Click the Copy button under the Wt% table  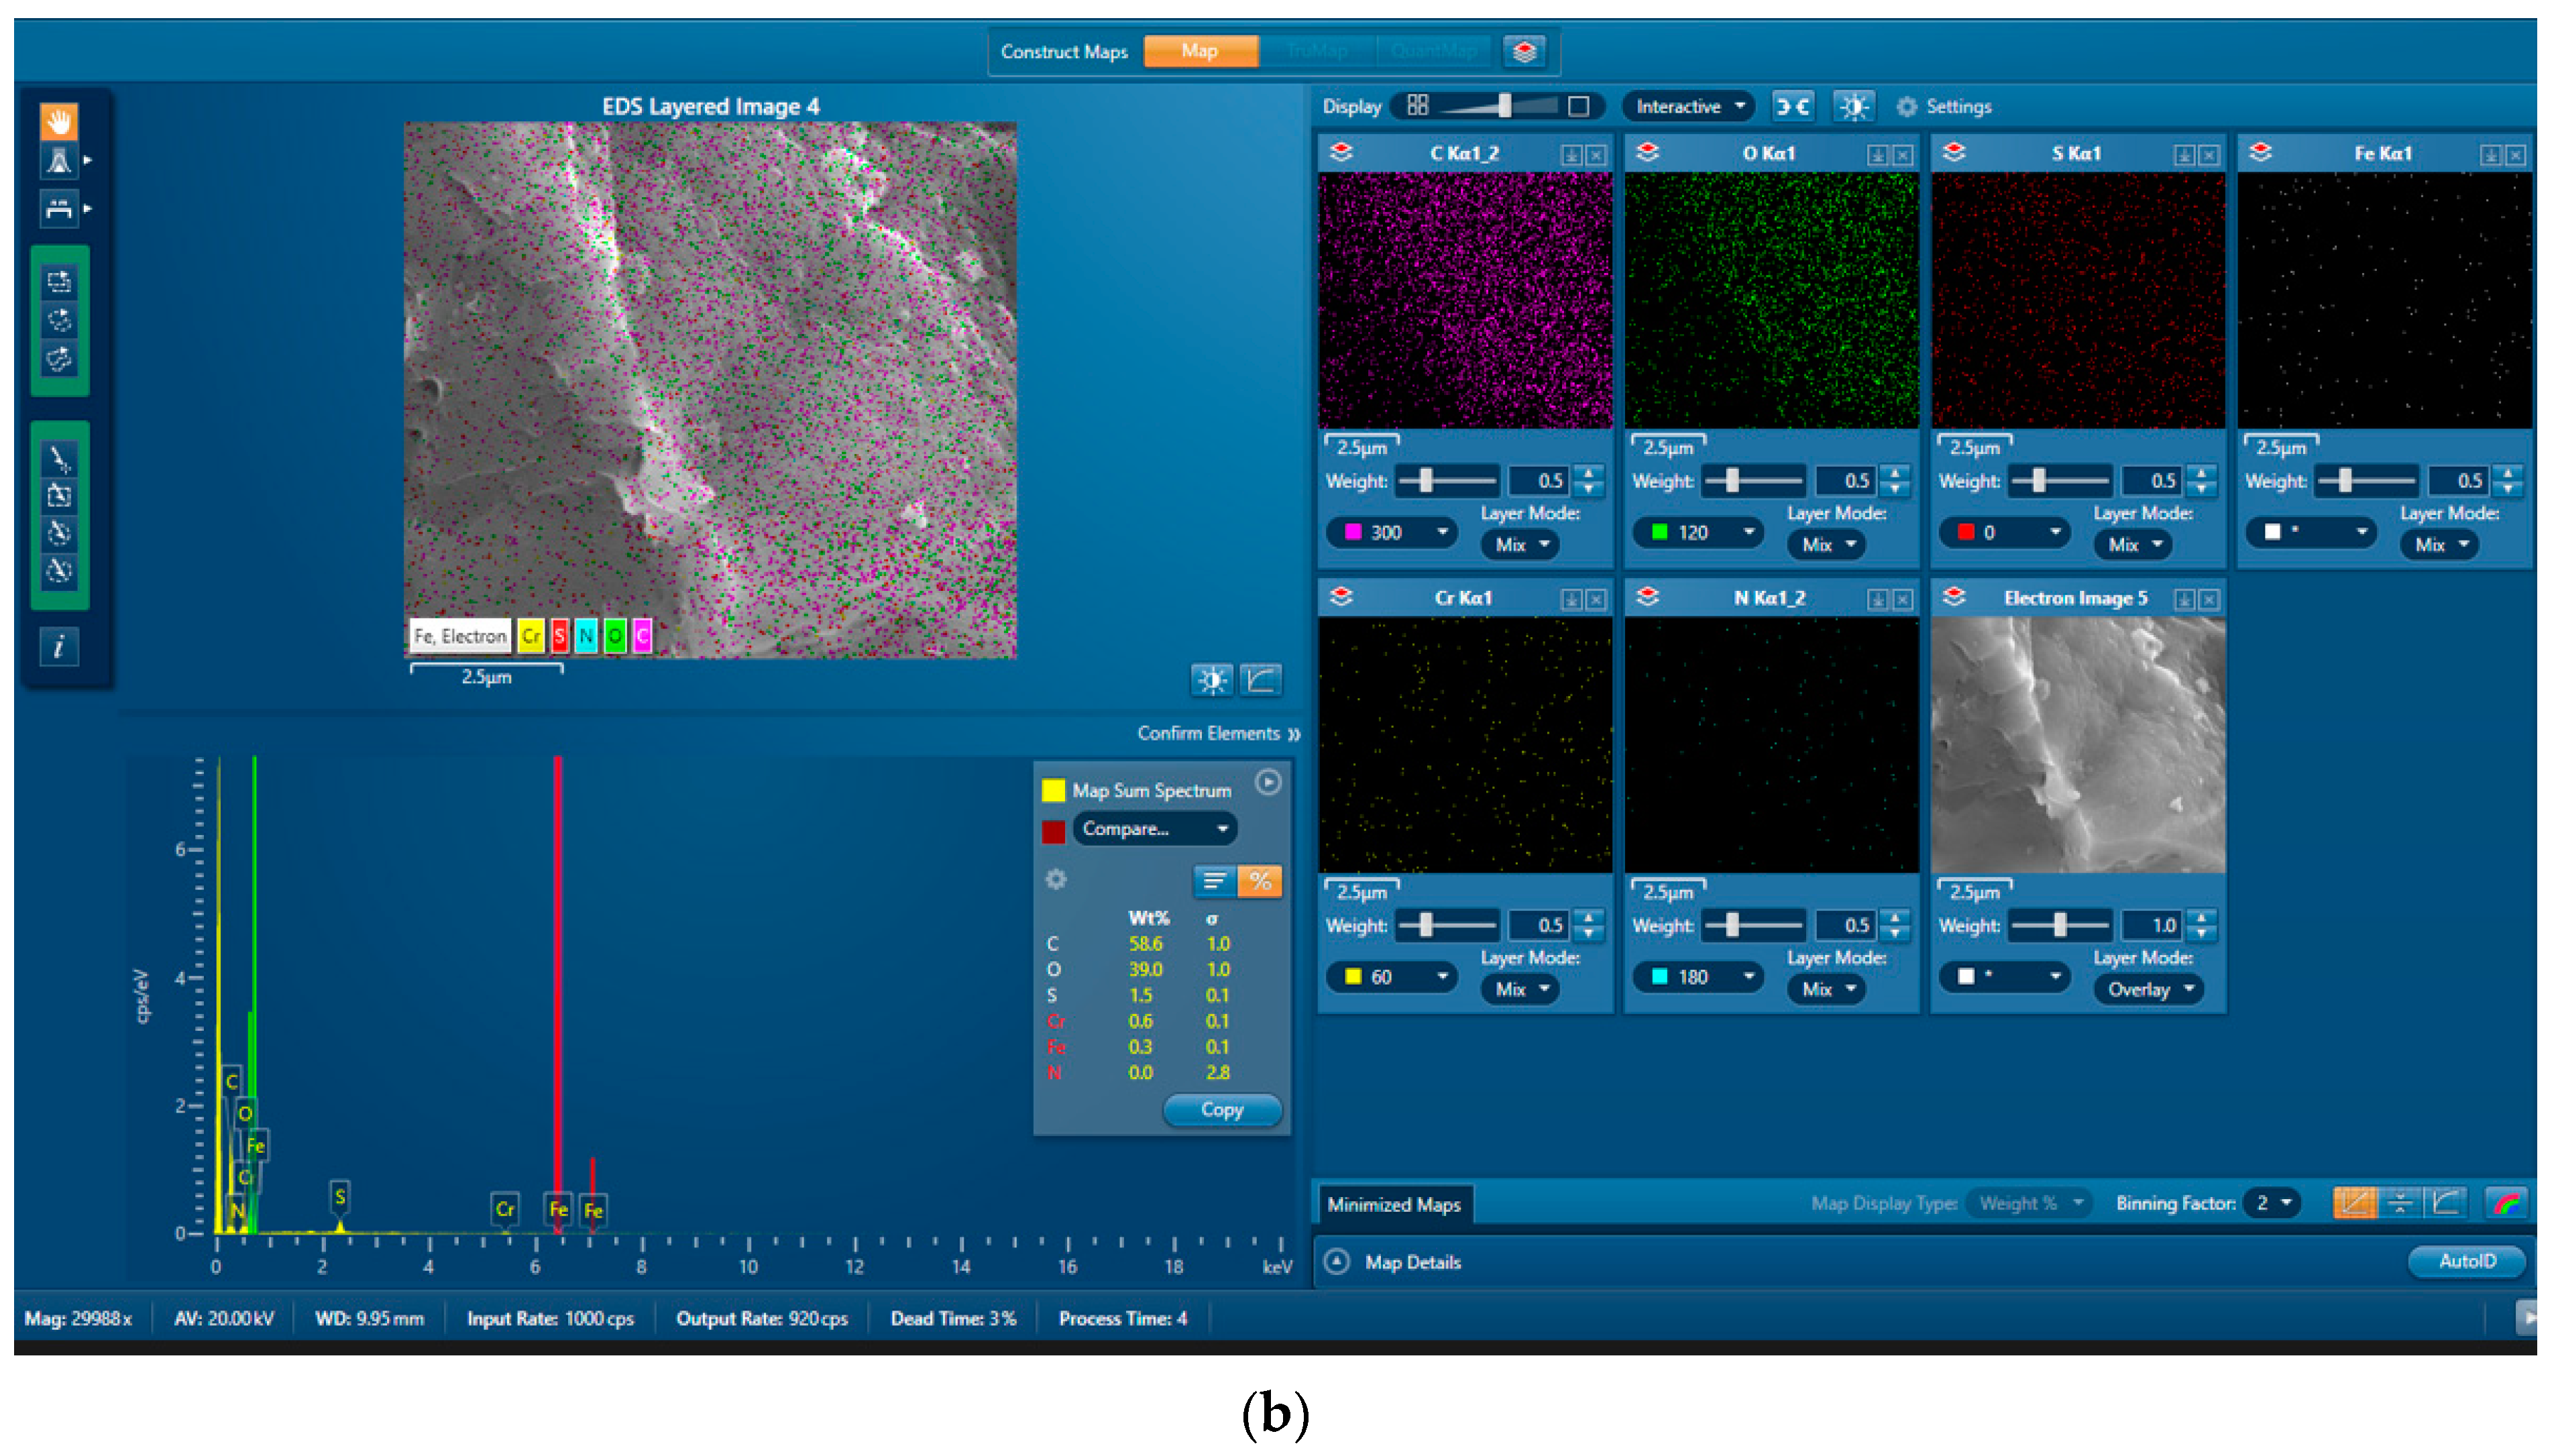1221,1110
